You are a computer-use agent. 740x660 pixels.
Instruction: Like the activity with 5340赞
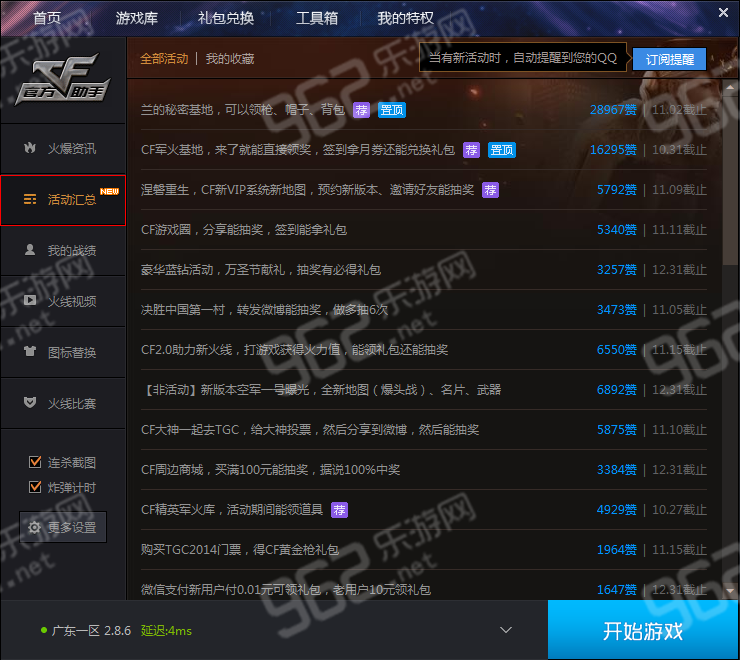(x=616, y=229)
